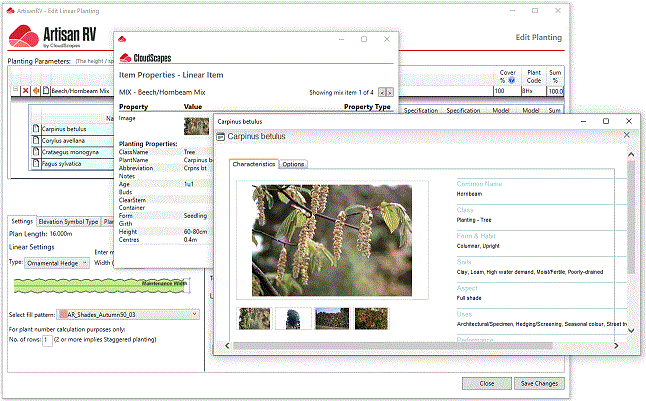Click the red X delete icon in mix row

(25, 91)
